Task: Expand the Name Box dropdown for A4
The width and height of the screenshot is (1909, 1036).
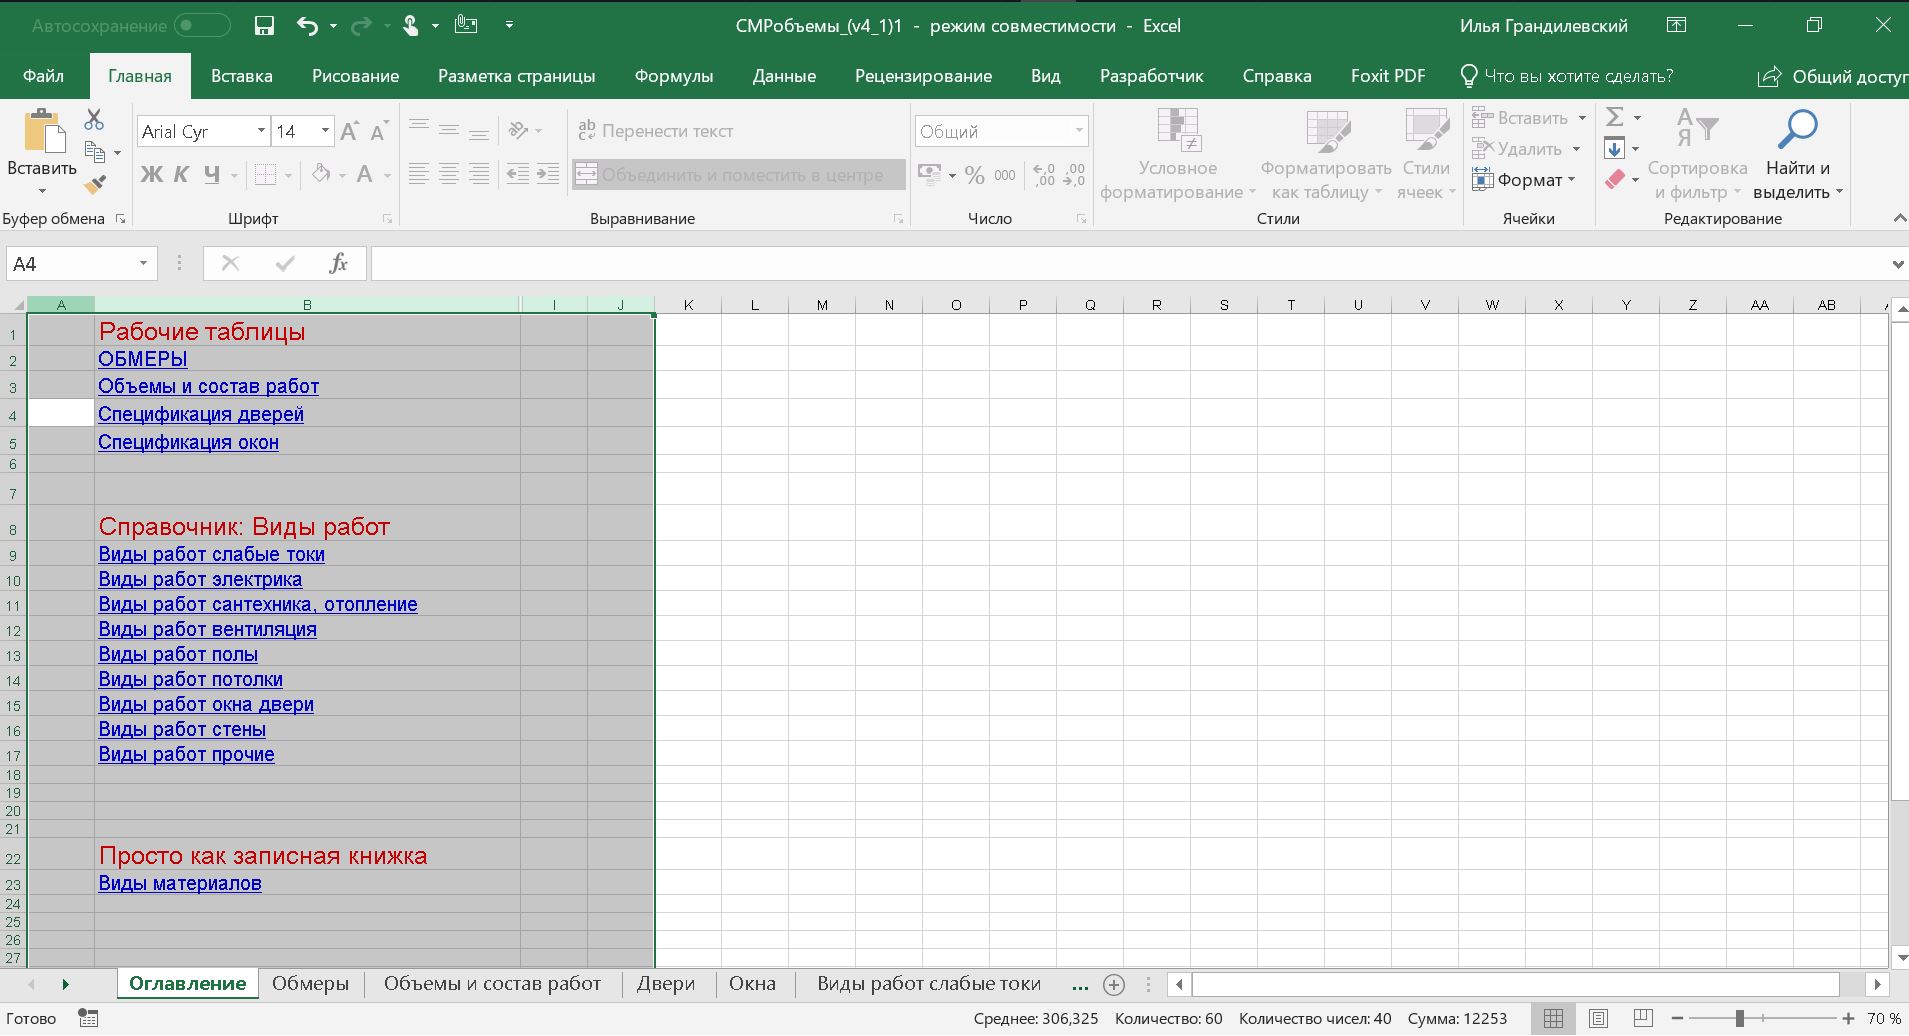Action: [143, 264]
